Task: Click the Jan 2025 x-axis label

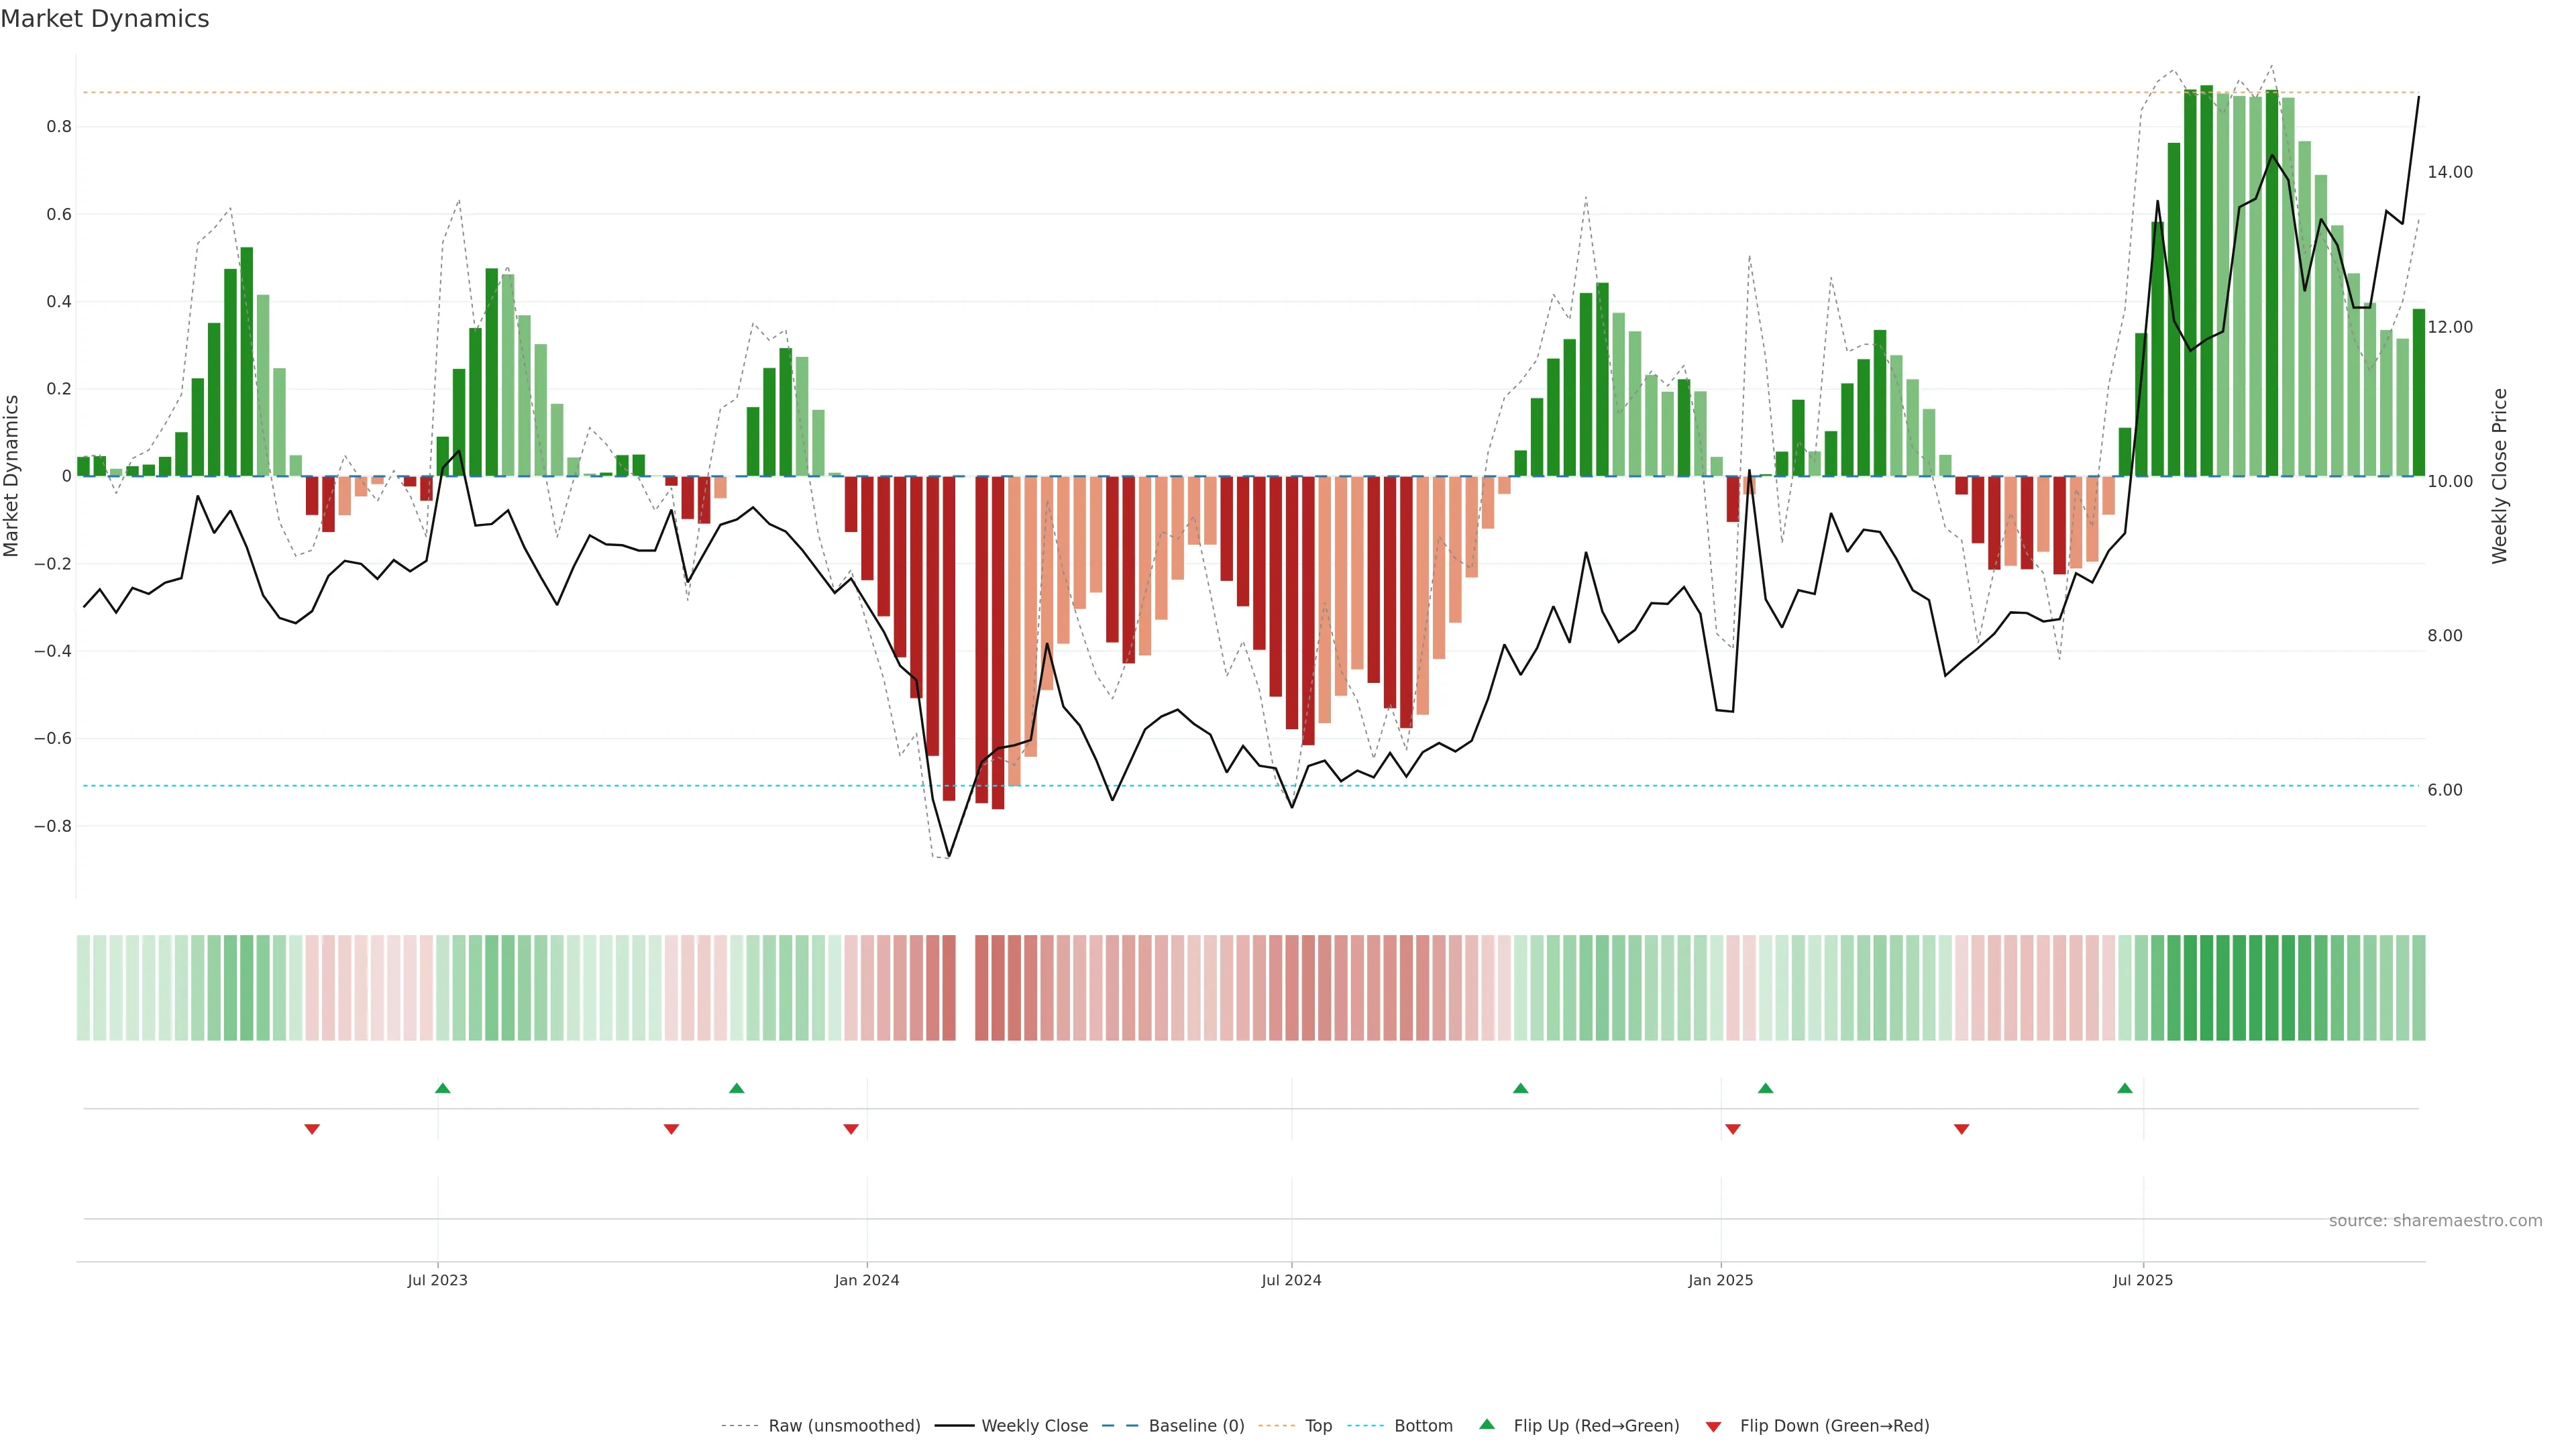Action: point(1720,1280)
